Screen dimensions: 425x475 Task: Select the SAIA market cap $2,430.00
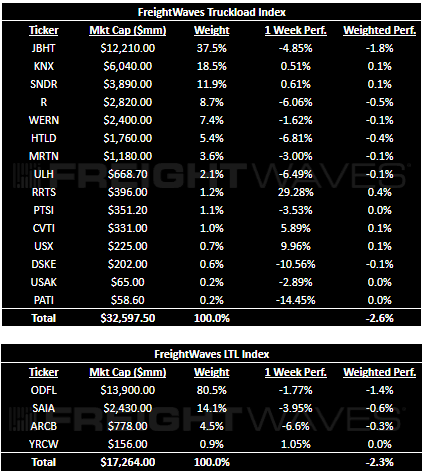(x=128, y=408)
